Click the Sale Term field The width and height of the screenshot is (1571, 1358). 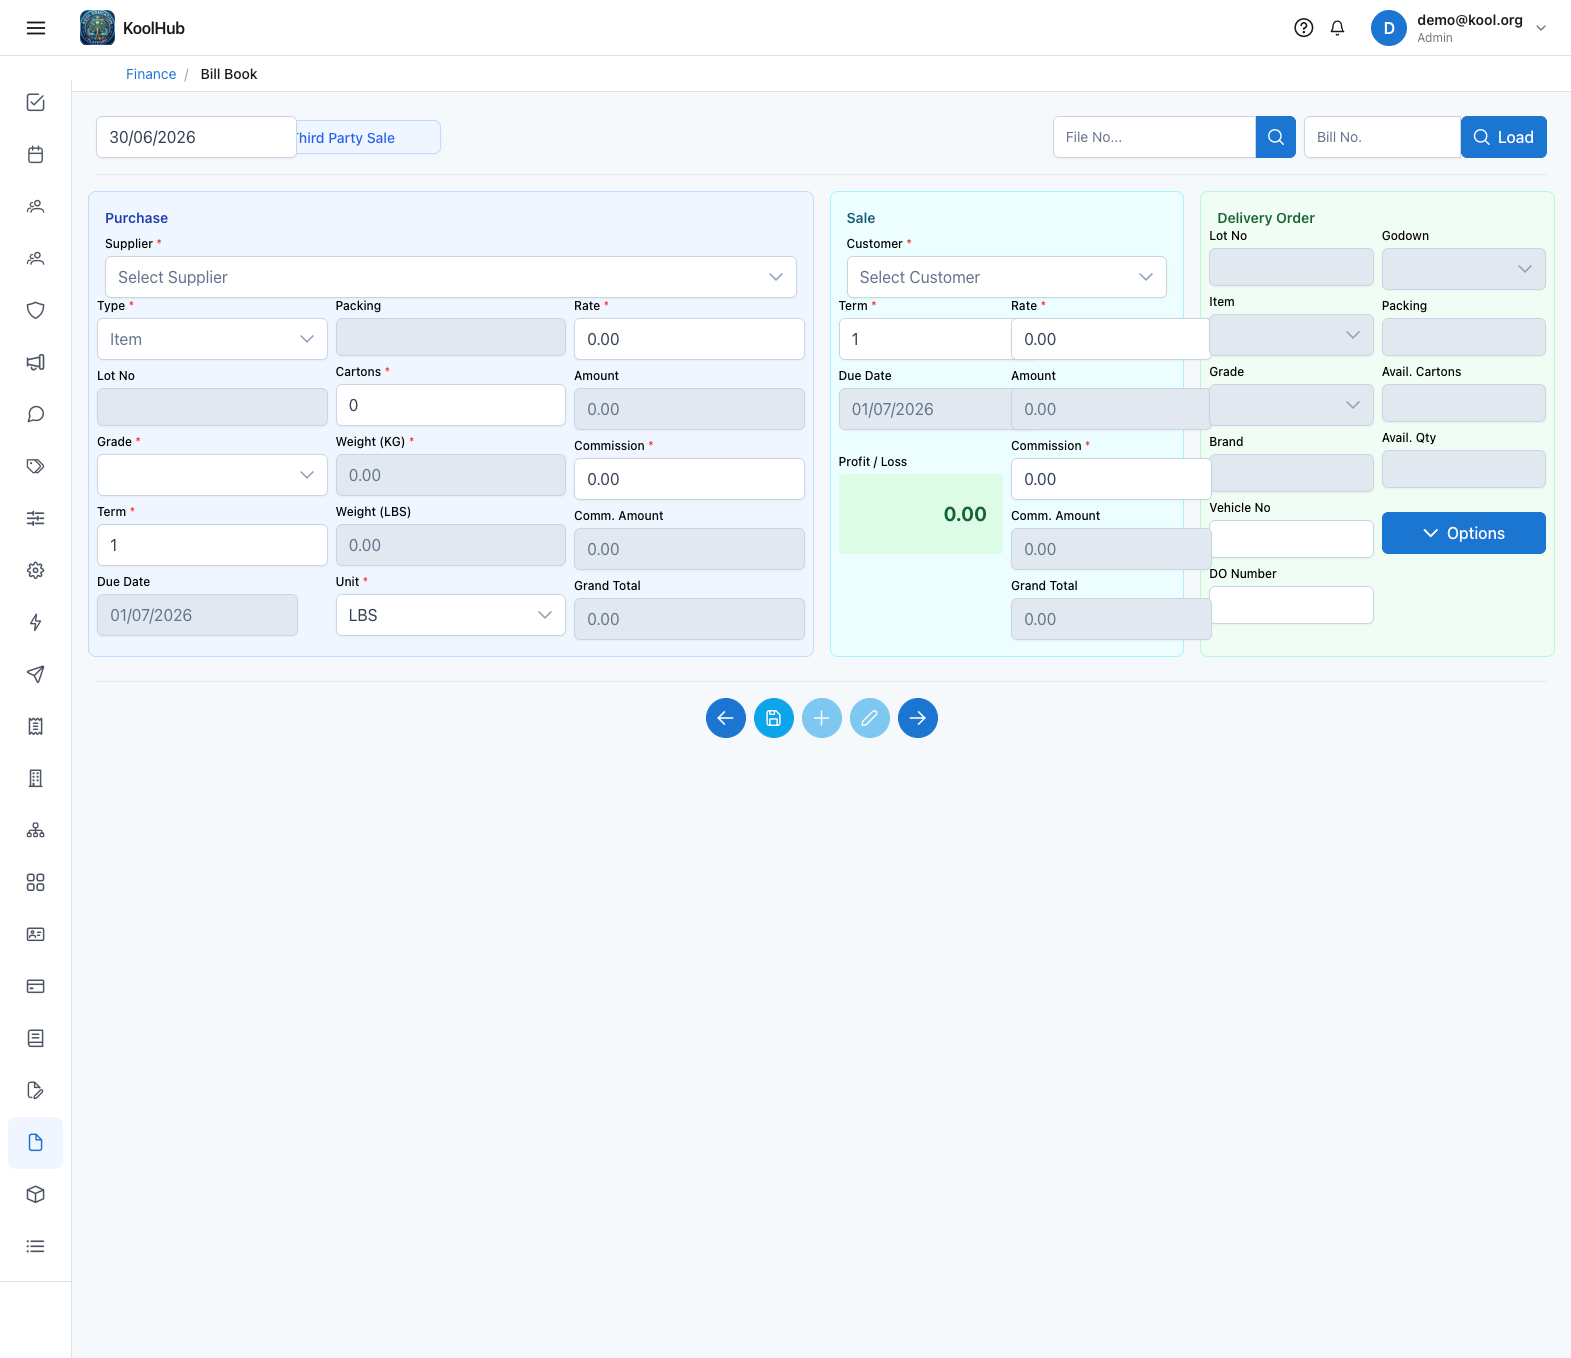click(925, 339)
